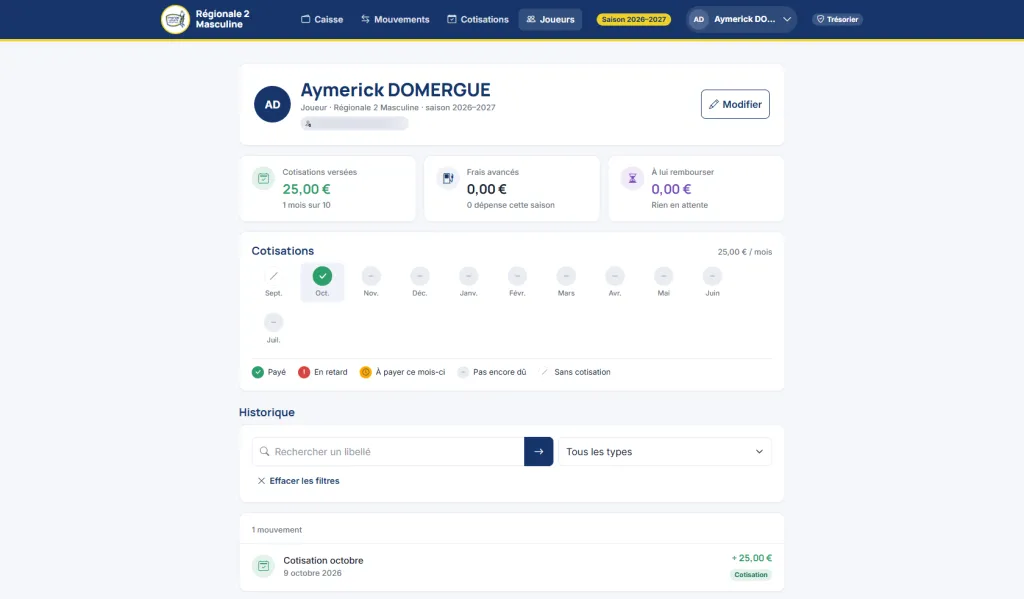Click the green Cotisation tag
The height and width of the screenshot is (599, 1024).
coord(751,575)
